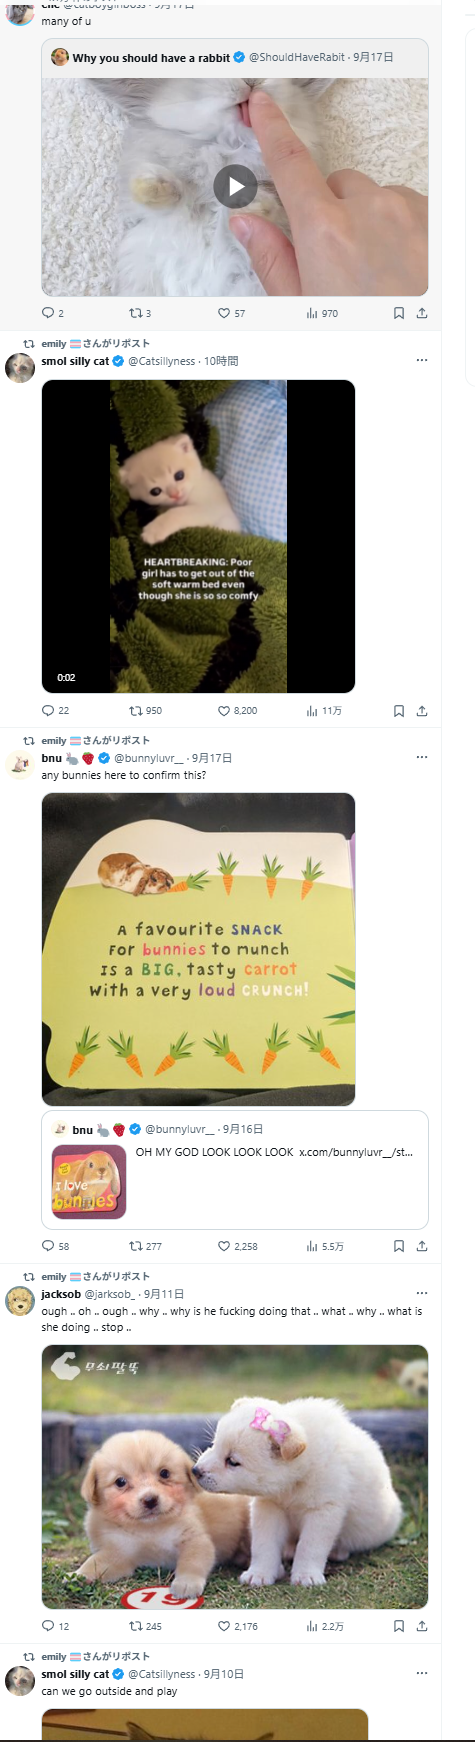
Task: Reply to the bnu bunnies post
Action: pos(56,1246)
